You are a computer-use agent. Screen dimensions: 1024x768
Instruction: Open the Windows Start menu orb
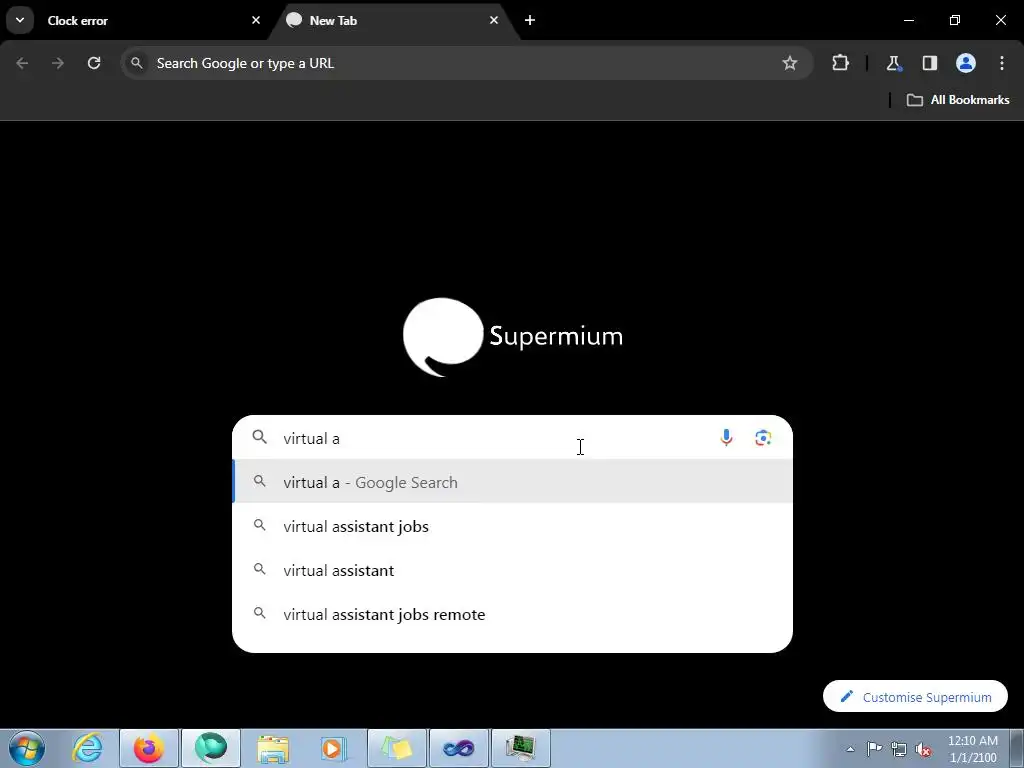[x=27, y=748]
